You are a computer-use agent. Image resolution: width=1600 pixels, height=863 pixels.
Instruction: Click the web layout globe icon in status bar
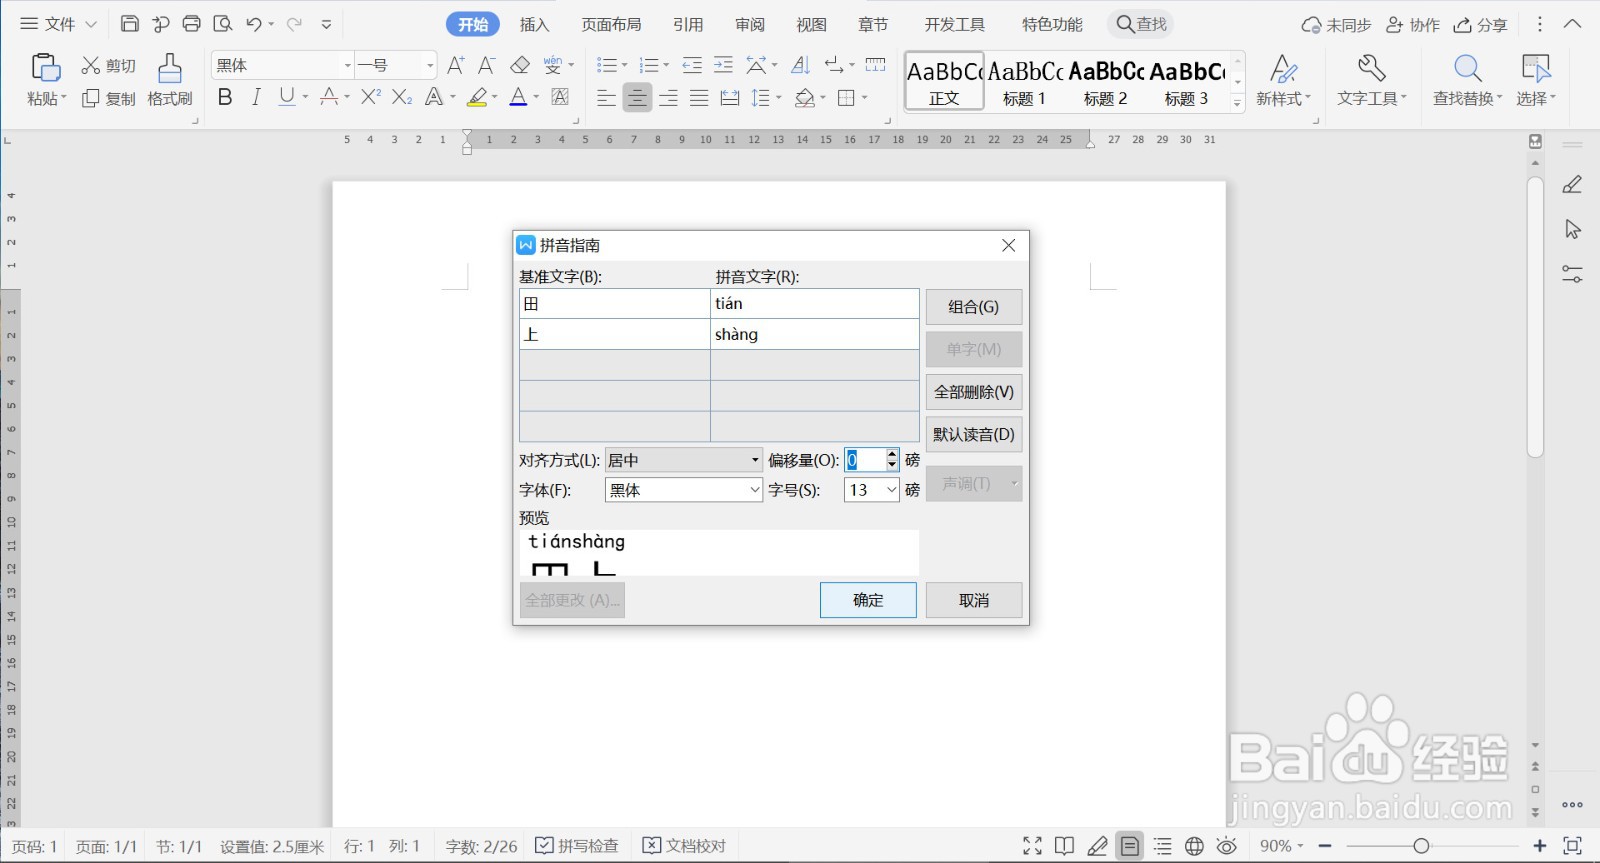click(x=1194, y=846)
